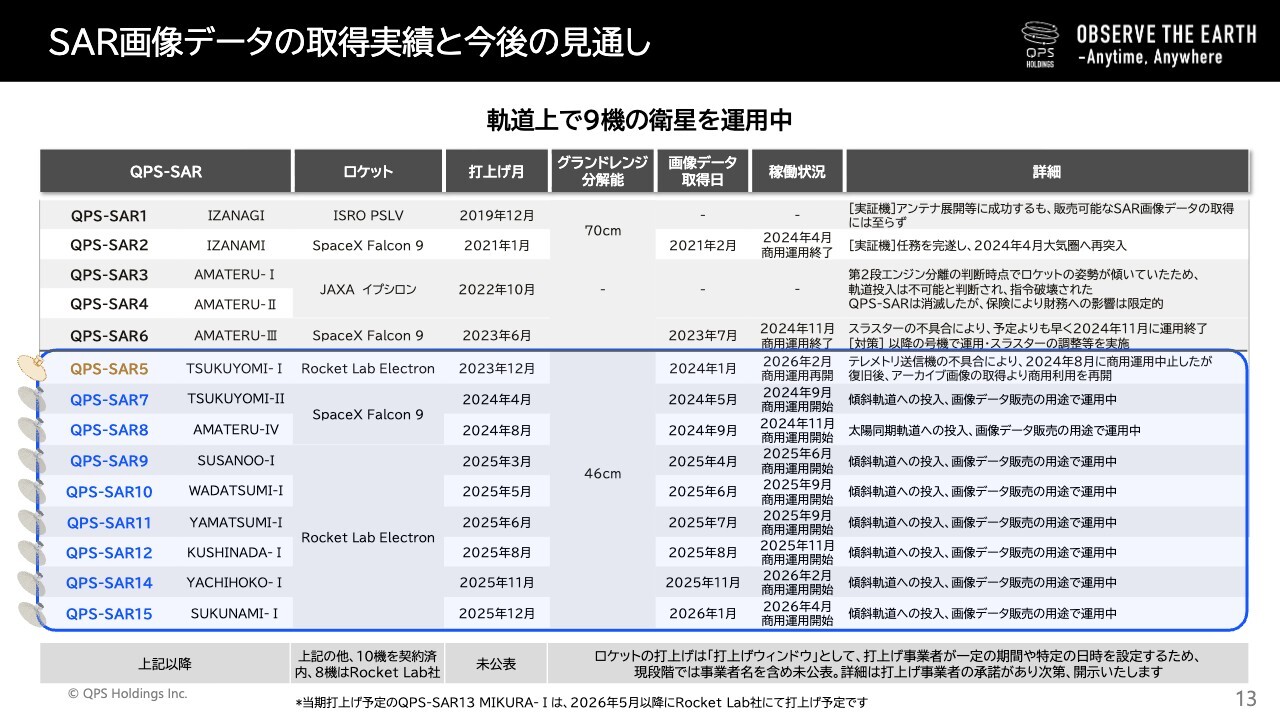Click the 詳細 column header

click(1046, 171)
